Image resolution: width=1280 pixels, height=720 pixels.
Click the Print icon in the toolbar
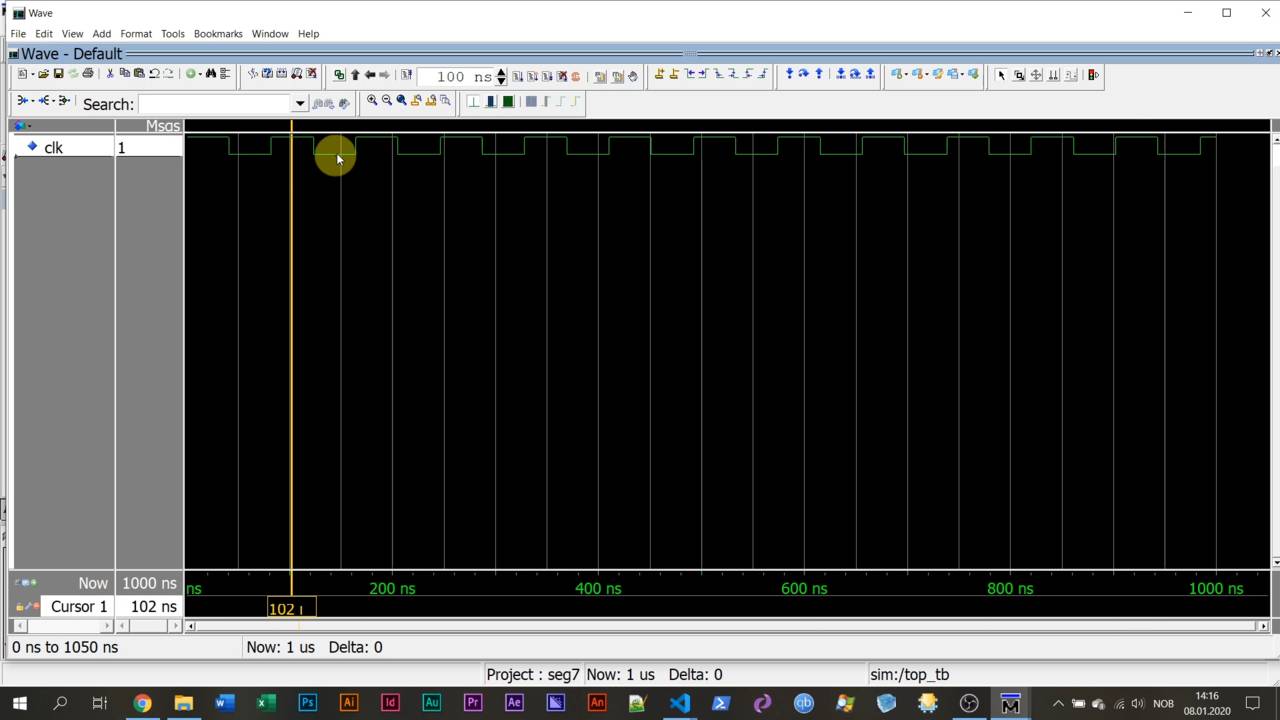(x=88, y=74)
